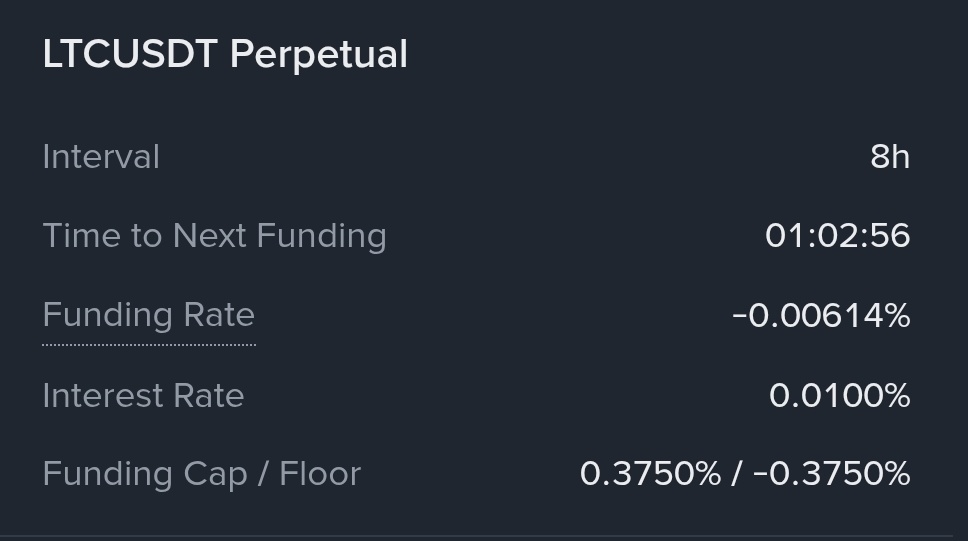Click the 8h interval value

(x=890, y=157)
